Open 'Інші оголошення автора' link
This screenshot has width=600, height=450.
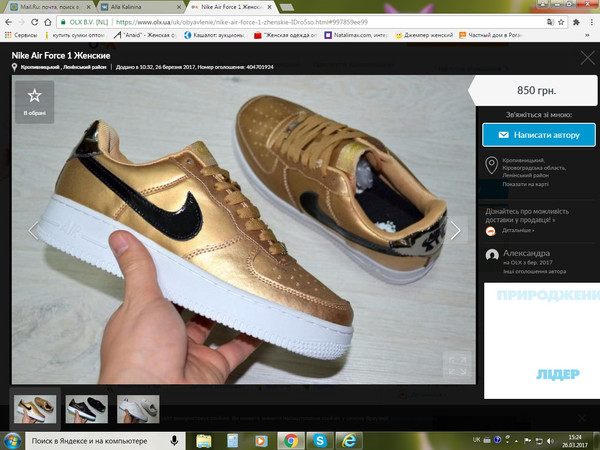534,272
